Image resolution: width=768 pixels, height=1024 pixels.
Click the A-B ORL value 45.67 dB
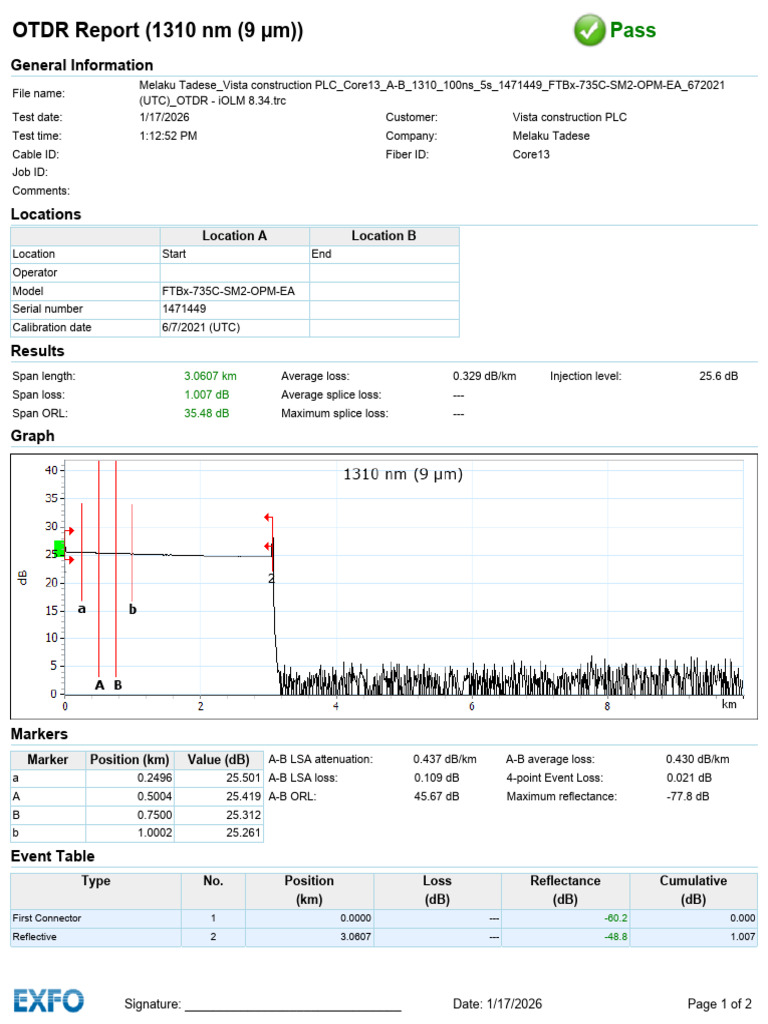coord(436,796)
